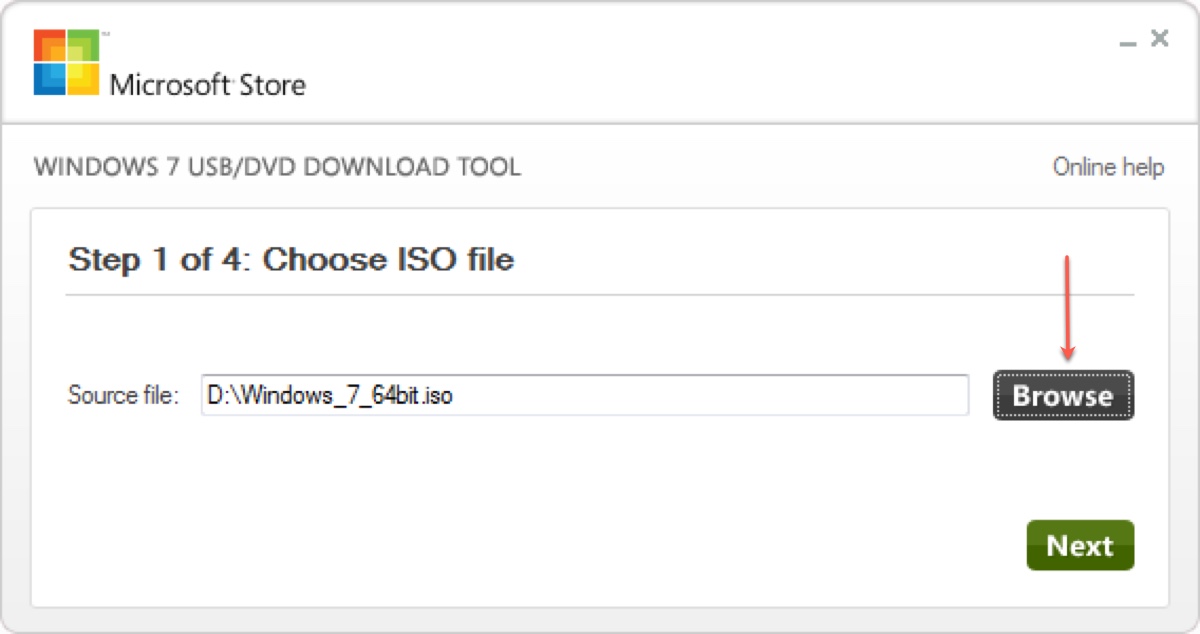Open the Browse file picker
1200x634 pixels.
tap(1063, 395)
